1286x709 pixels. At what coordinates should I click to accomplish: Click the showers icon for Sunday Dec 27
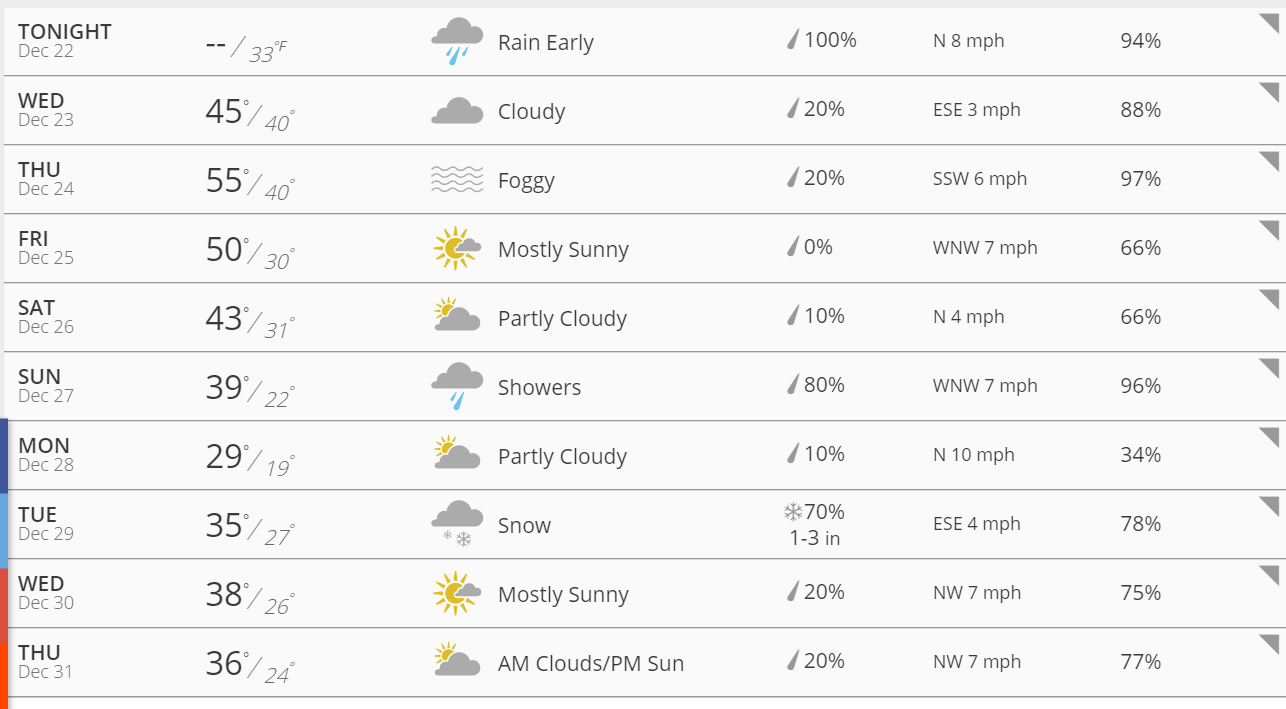click(x=457, y=387)
